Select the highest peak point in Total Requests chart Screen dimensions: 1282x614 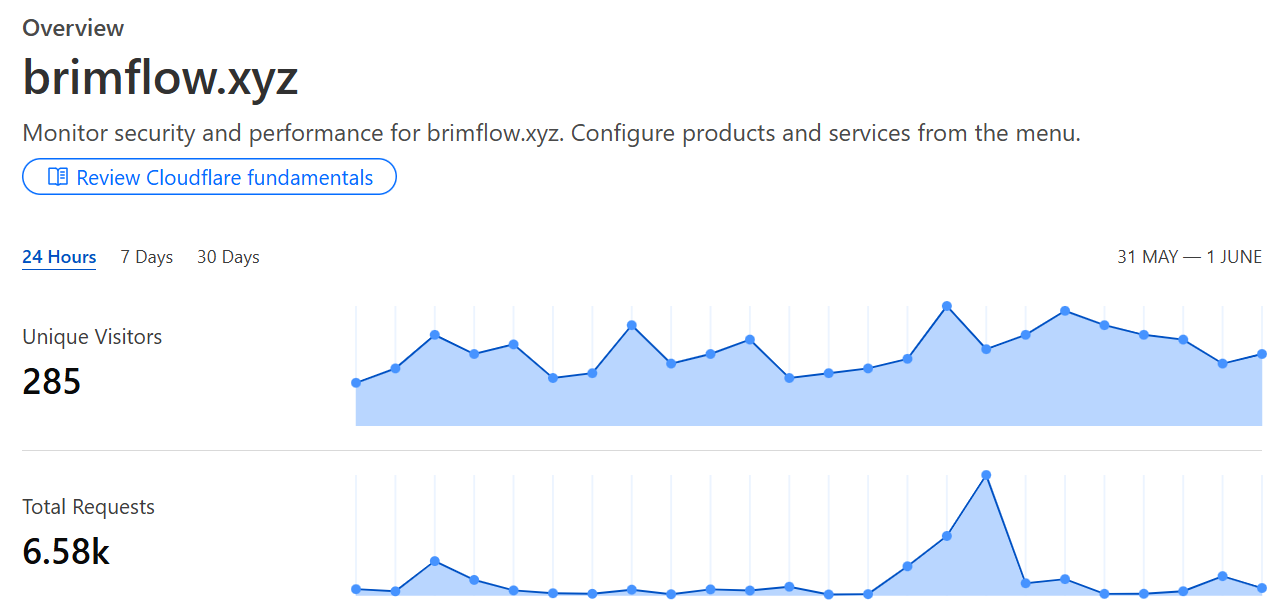pos(986,475)
